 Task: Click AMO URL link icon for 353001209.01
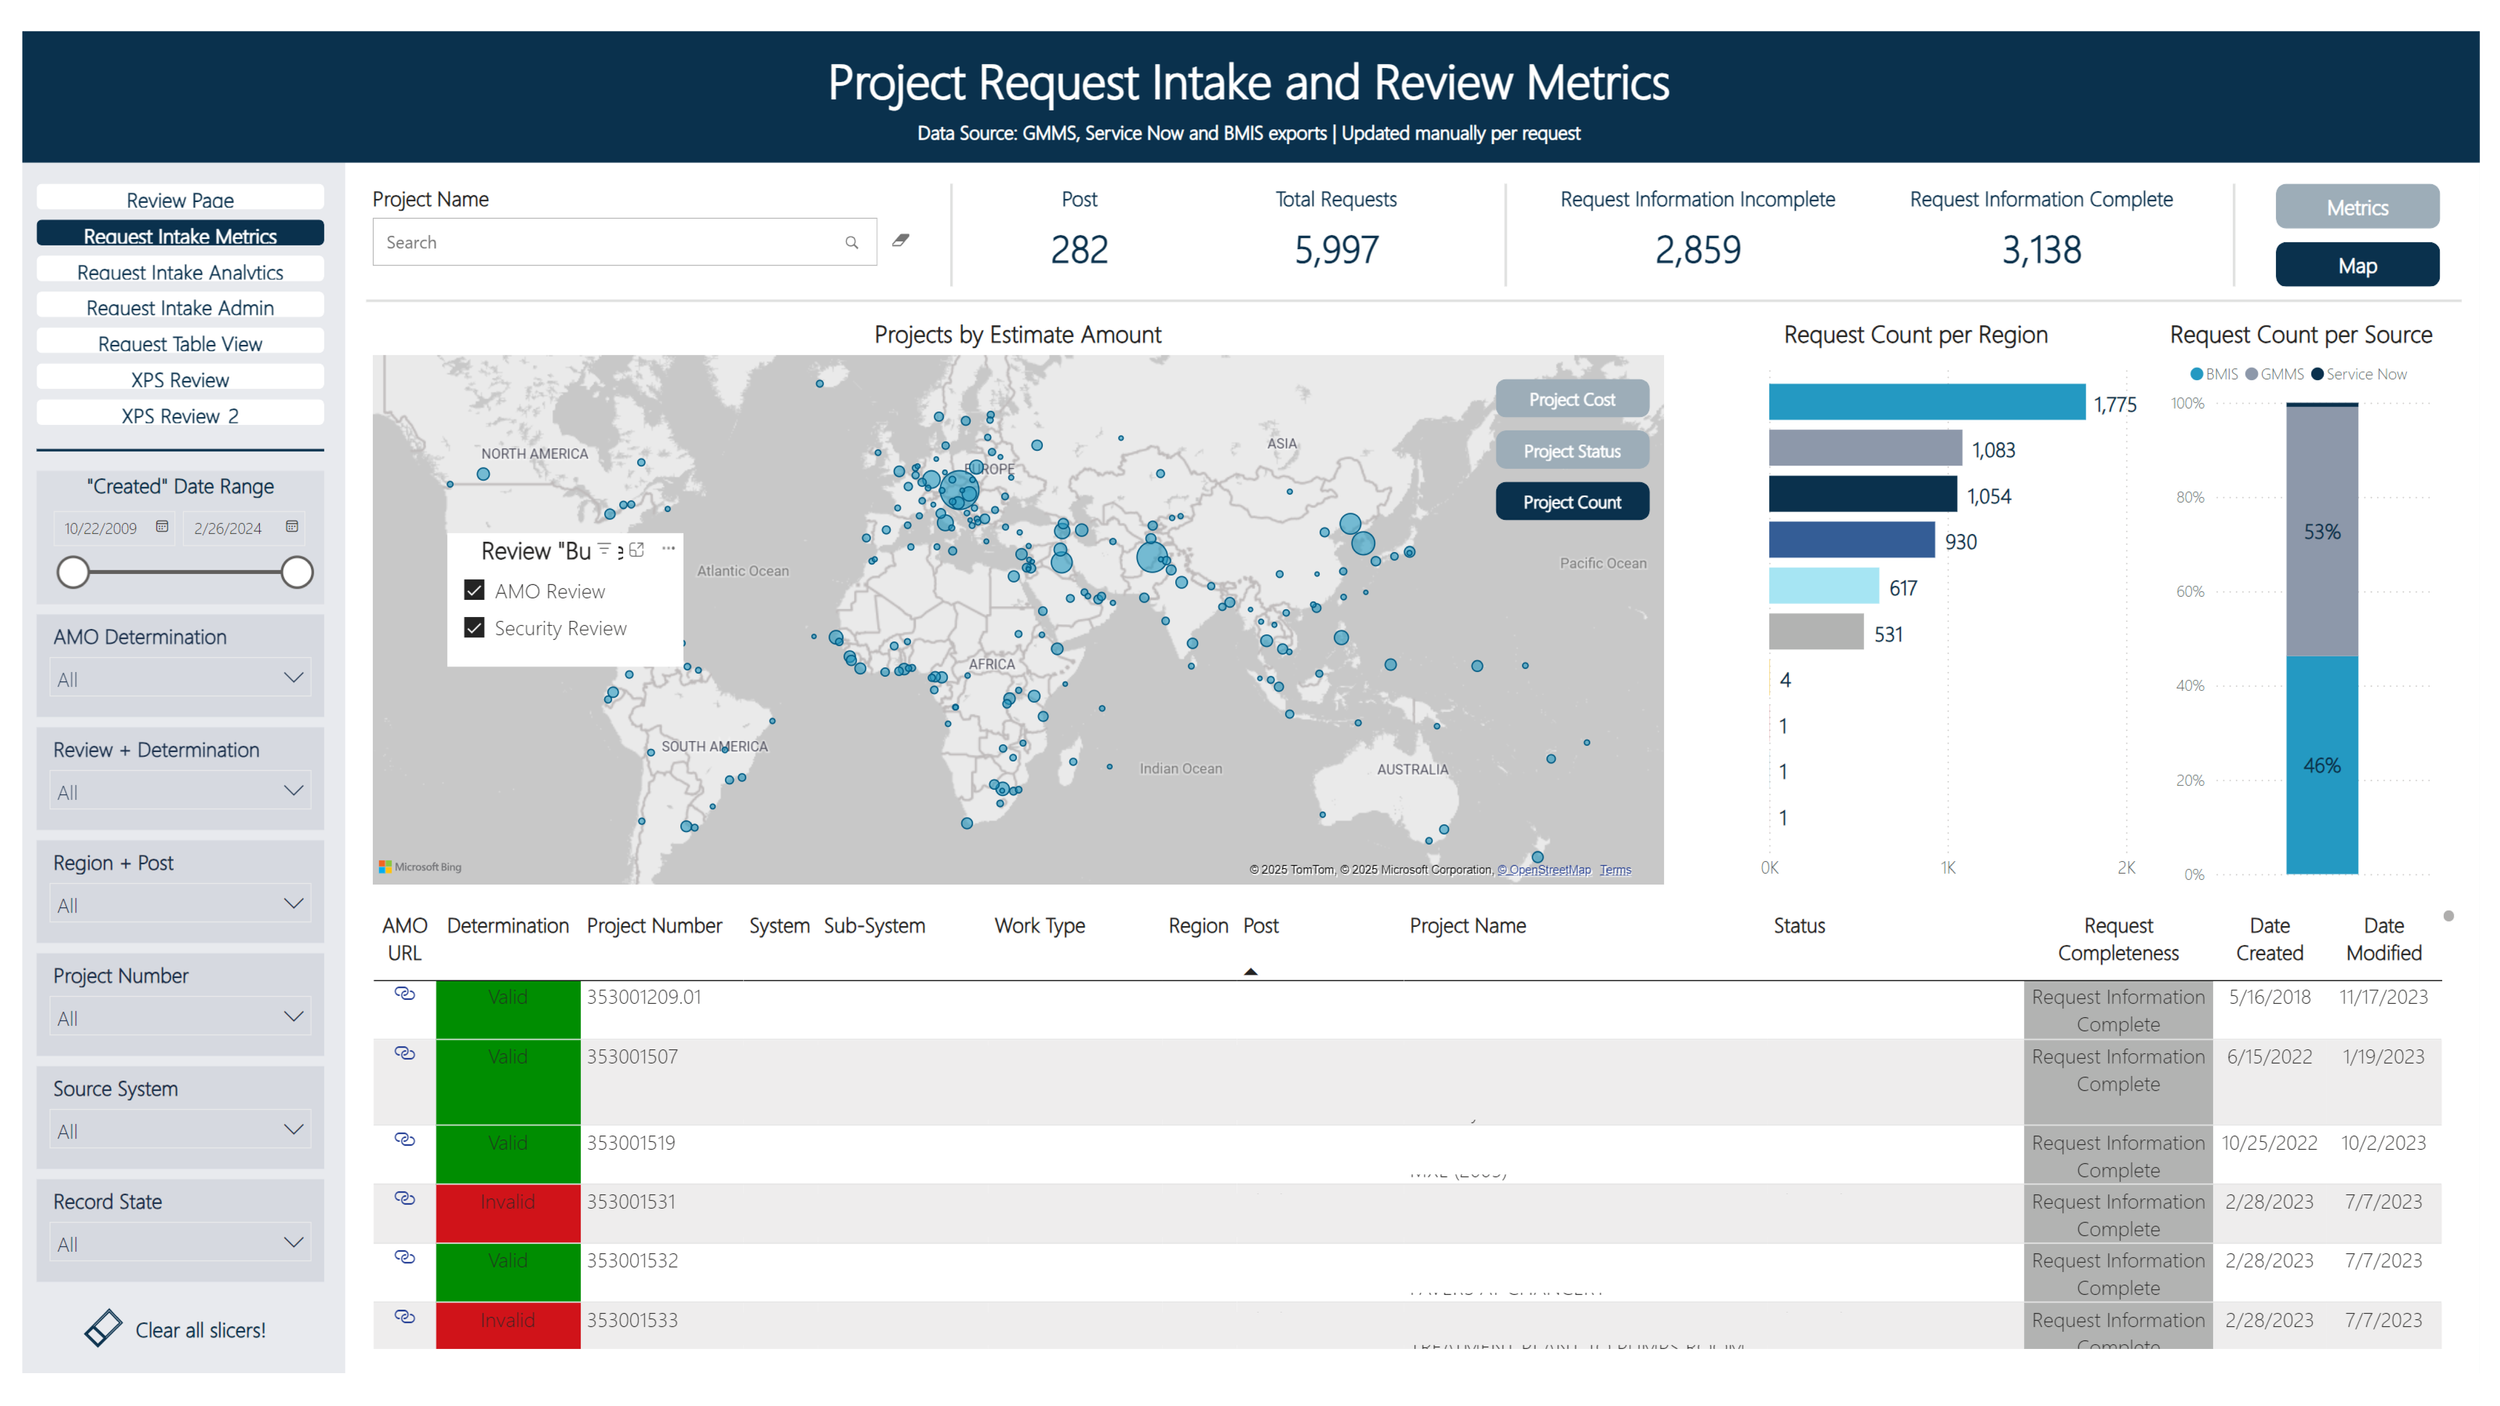[404, 994]
